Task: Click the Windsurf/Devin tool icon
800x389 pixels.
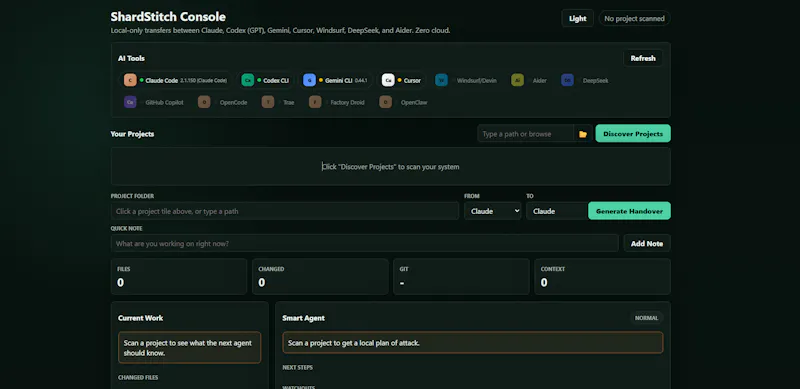Action: [441, 80]
